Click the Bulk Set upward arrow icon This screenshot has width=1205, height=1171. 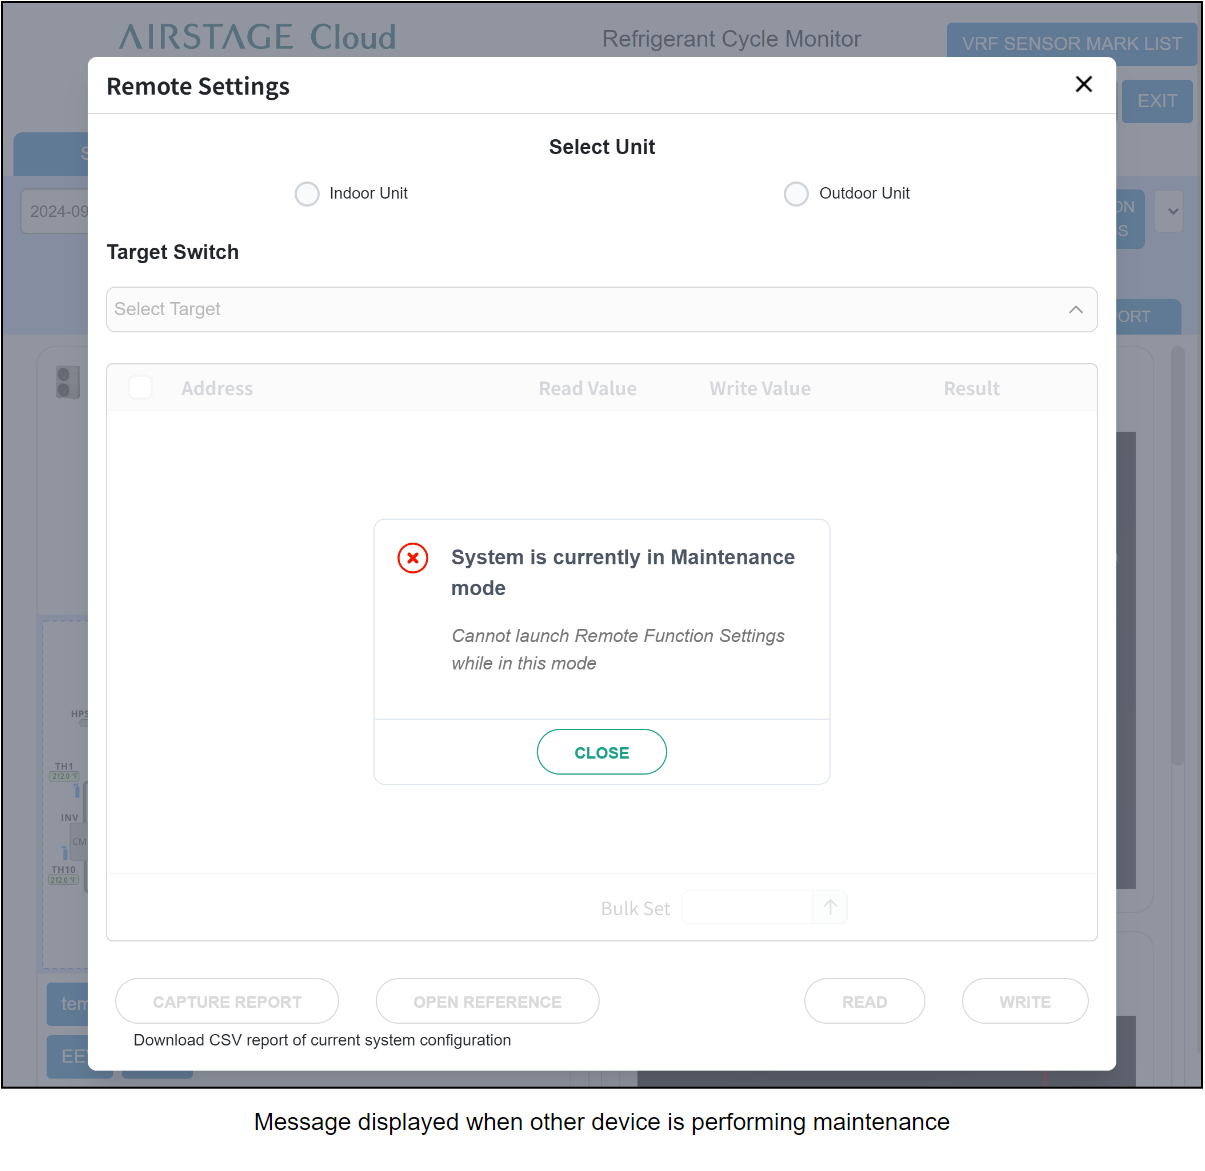point(830,907)
